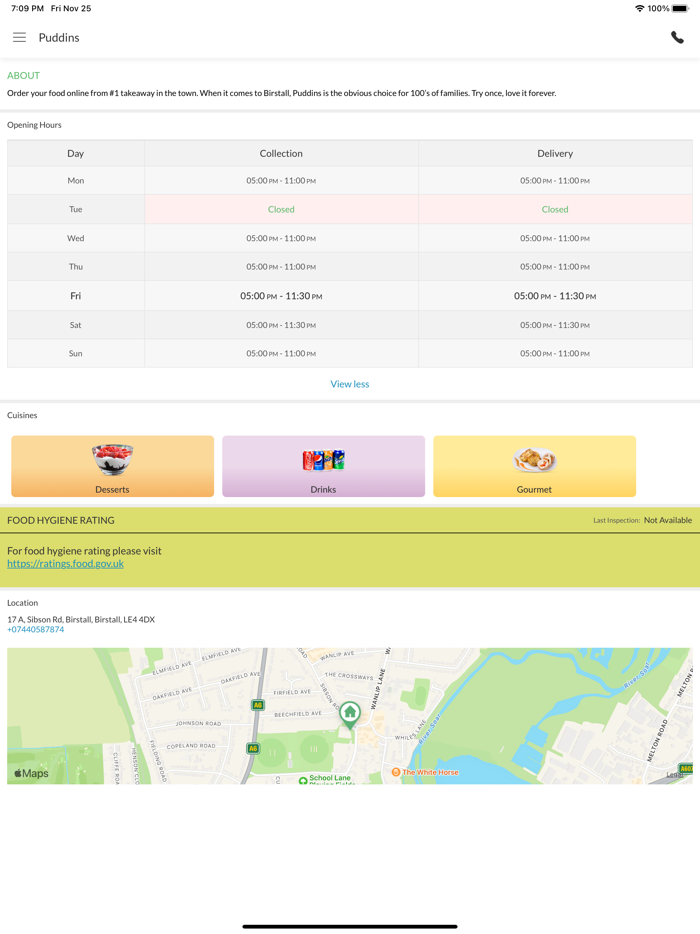The width and height of the screenshot is (700, 934).
Task: Click the Wed Delivery hours cell
Action: click(555, 238)
